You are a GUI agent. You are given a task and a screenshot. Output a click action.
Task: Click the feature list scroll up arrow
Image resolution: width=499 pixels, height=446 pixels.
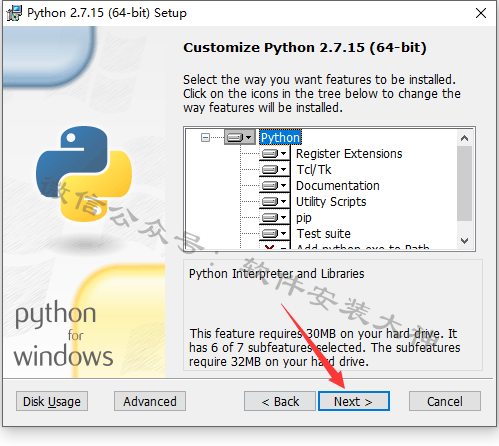point(464,138)
